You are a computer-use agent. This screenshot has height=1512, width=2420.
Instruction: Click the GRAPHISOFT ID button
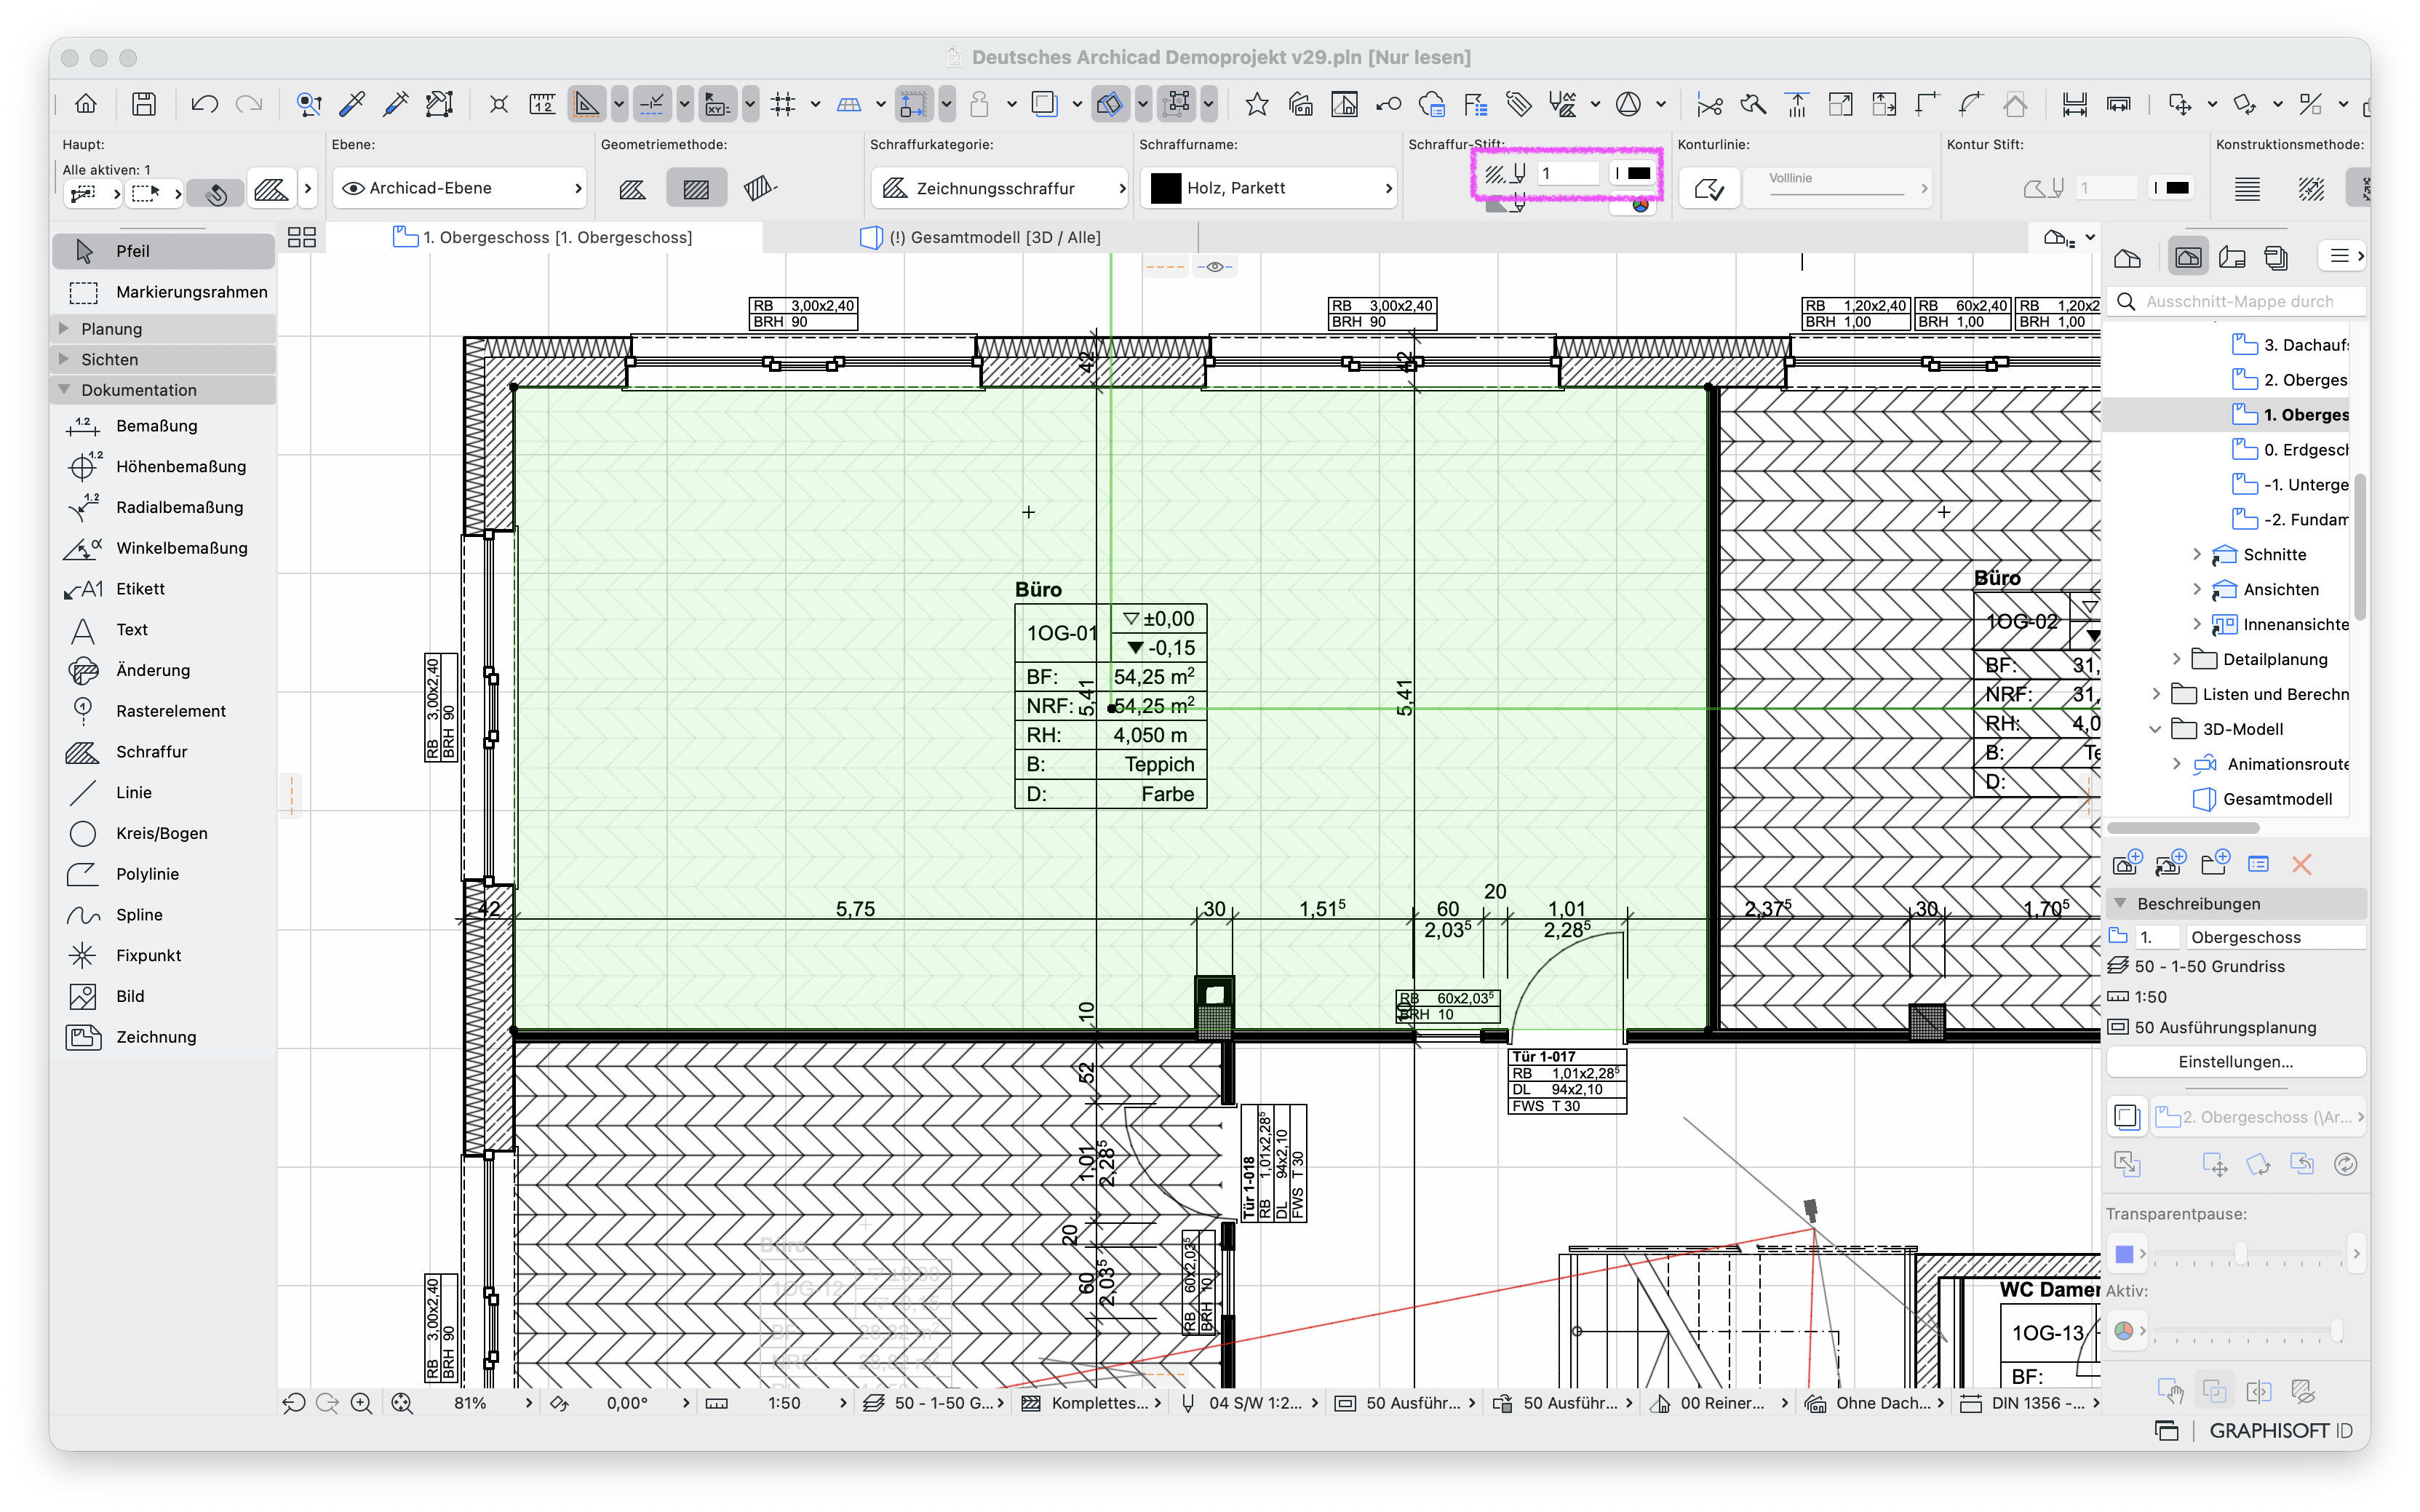2281,1431
